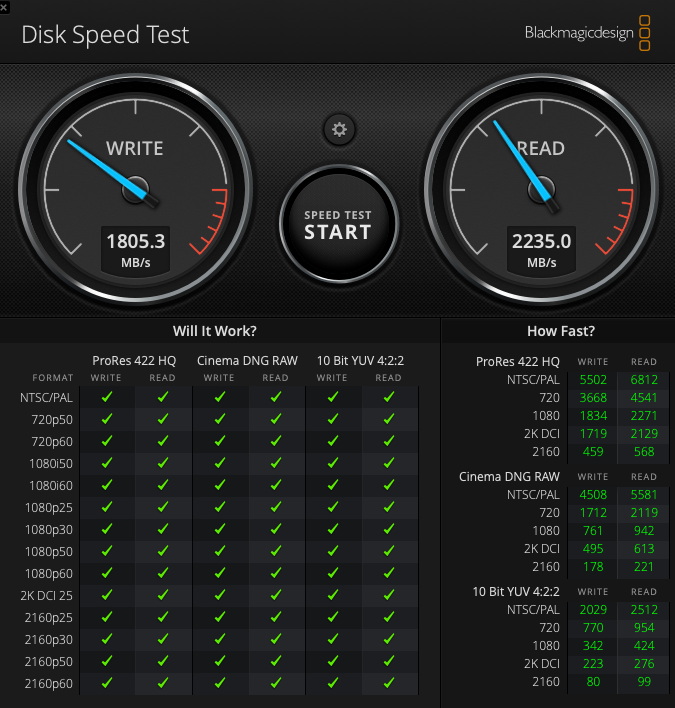Screen dimensions: 675x708
Task: Click the Cinema DNG RAW column header in Will It Work
Action: coord(247,361)
